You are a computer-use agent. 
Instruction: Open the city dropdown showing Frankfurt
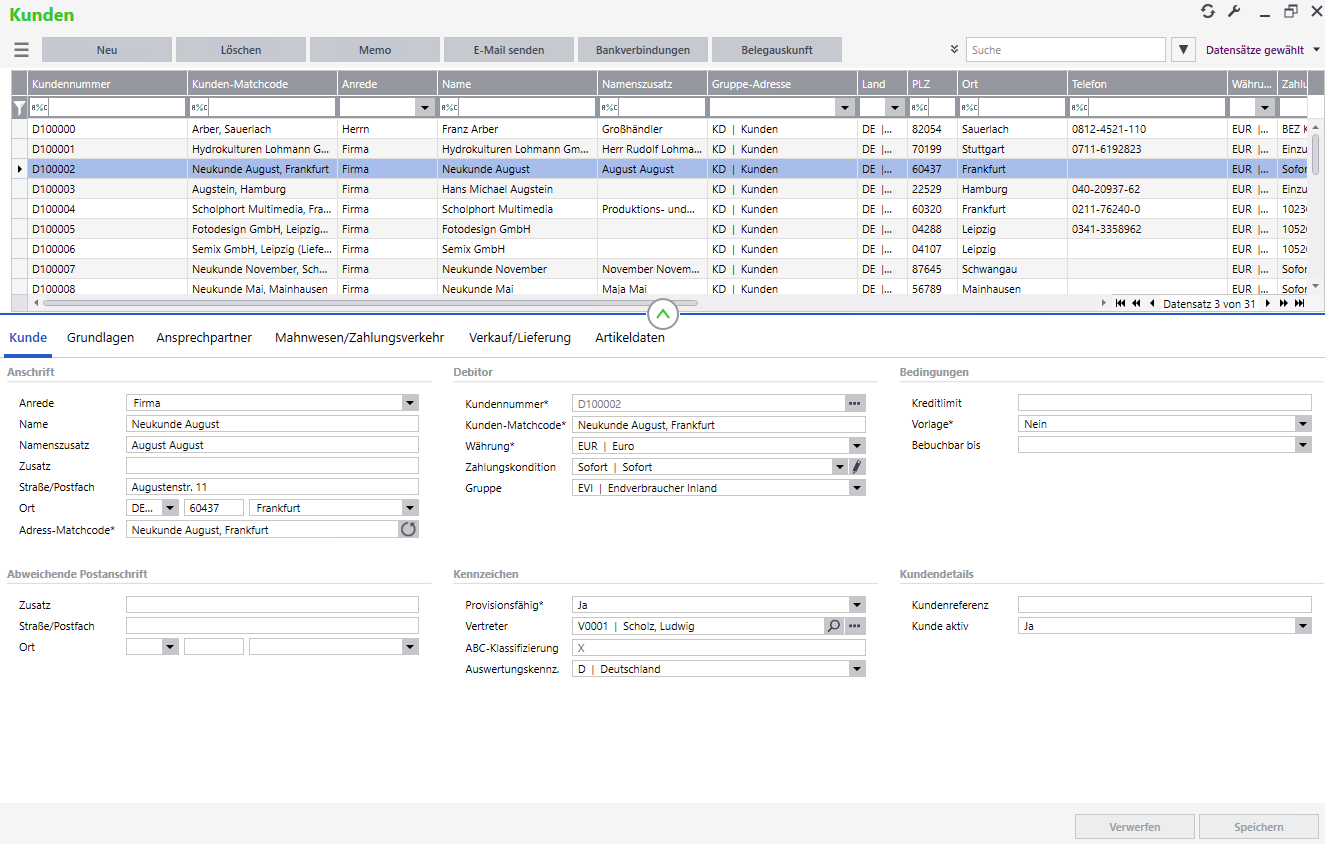pyautogui.click(x=410, y=508)
